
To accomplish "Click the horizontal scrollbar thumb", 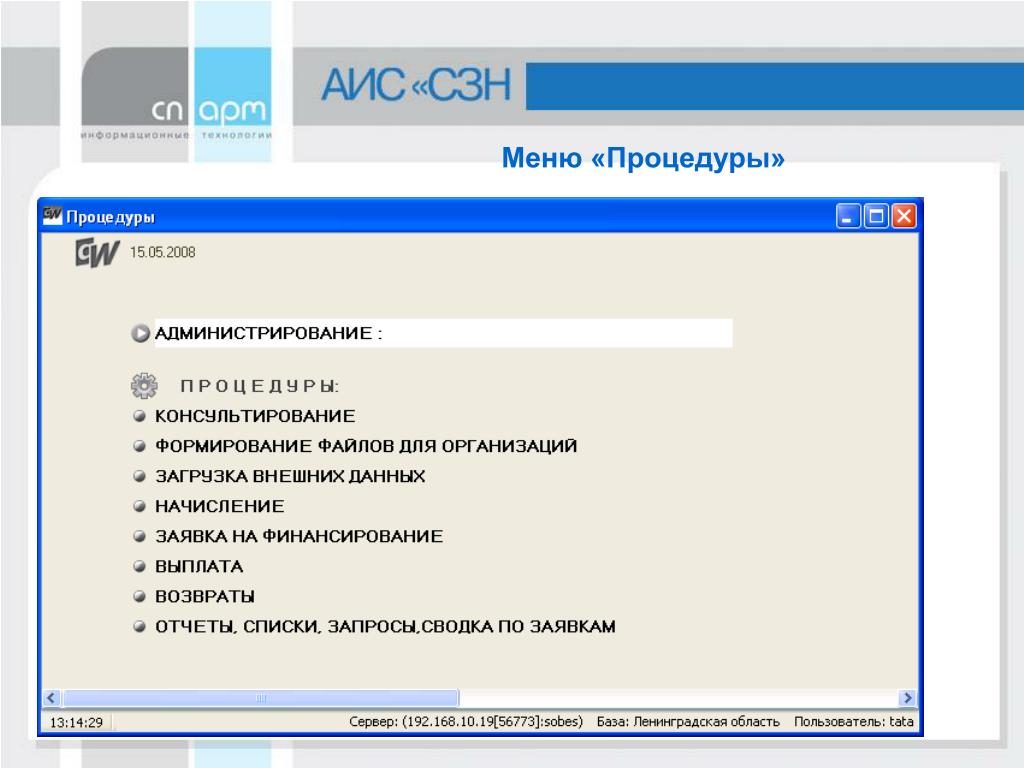I will coord(261,697).
